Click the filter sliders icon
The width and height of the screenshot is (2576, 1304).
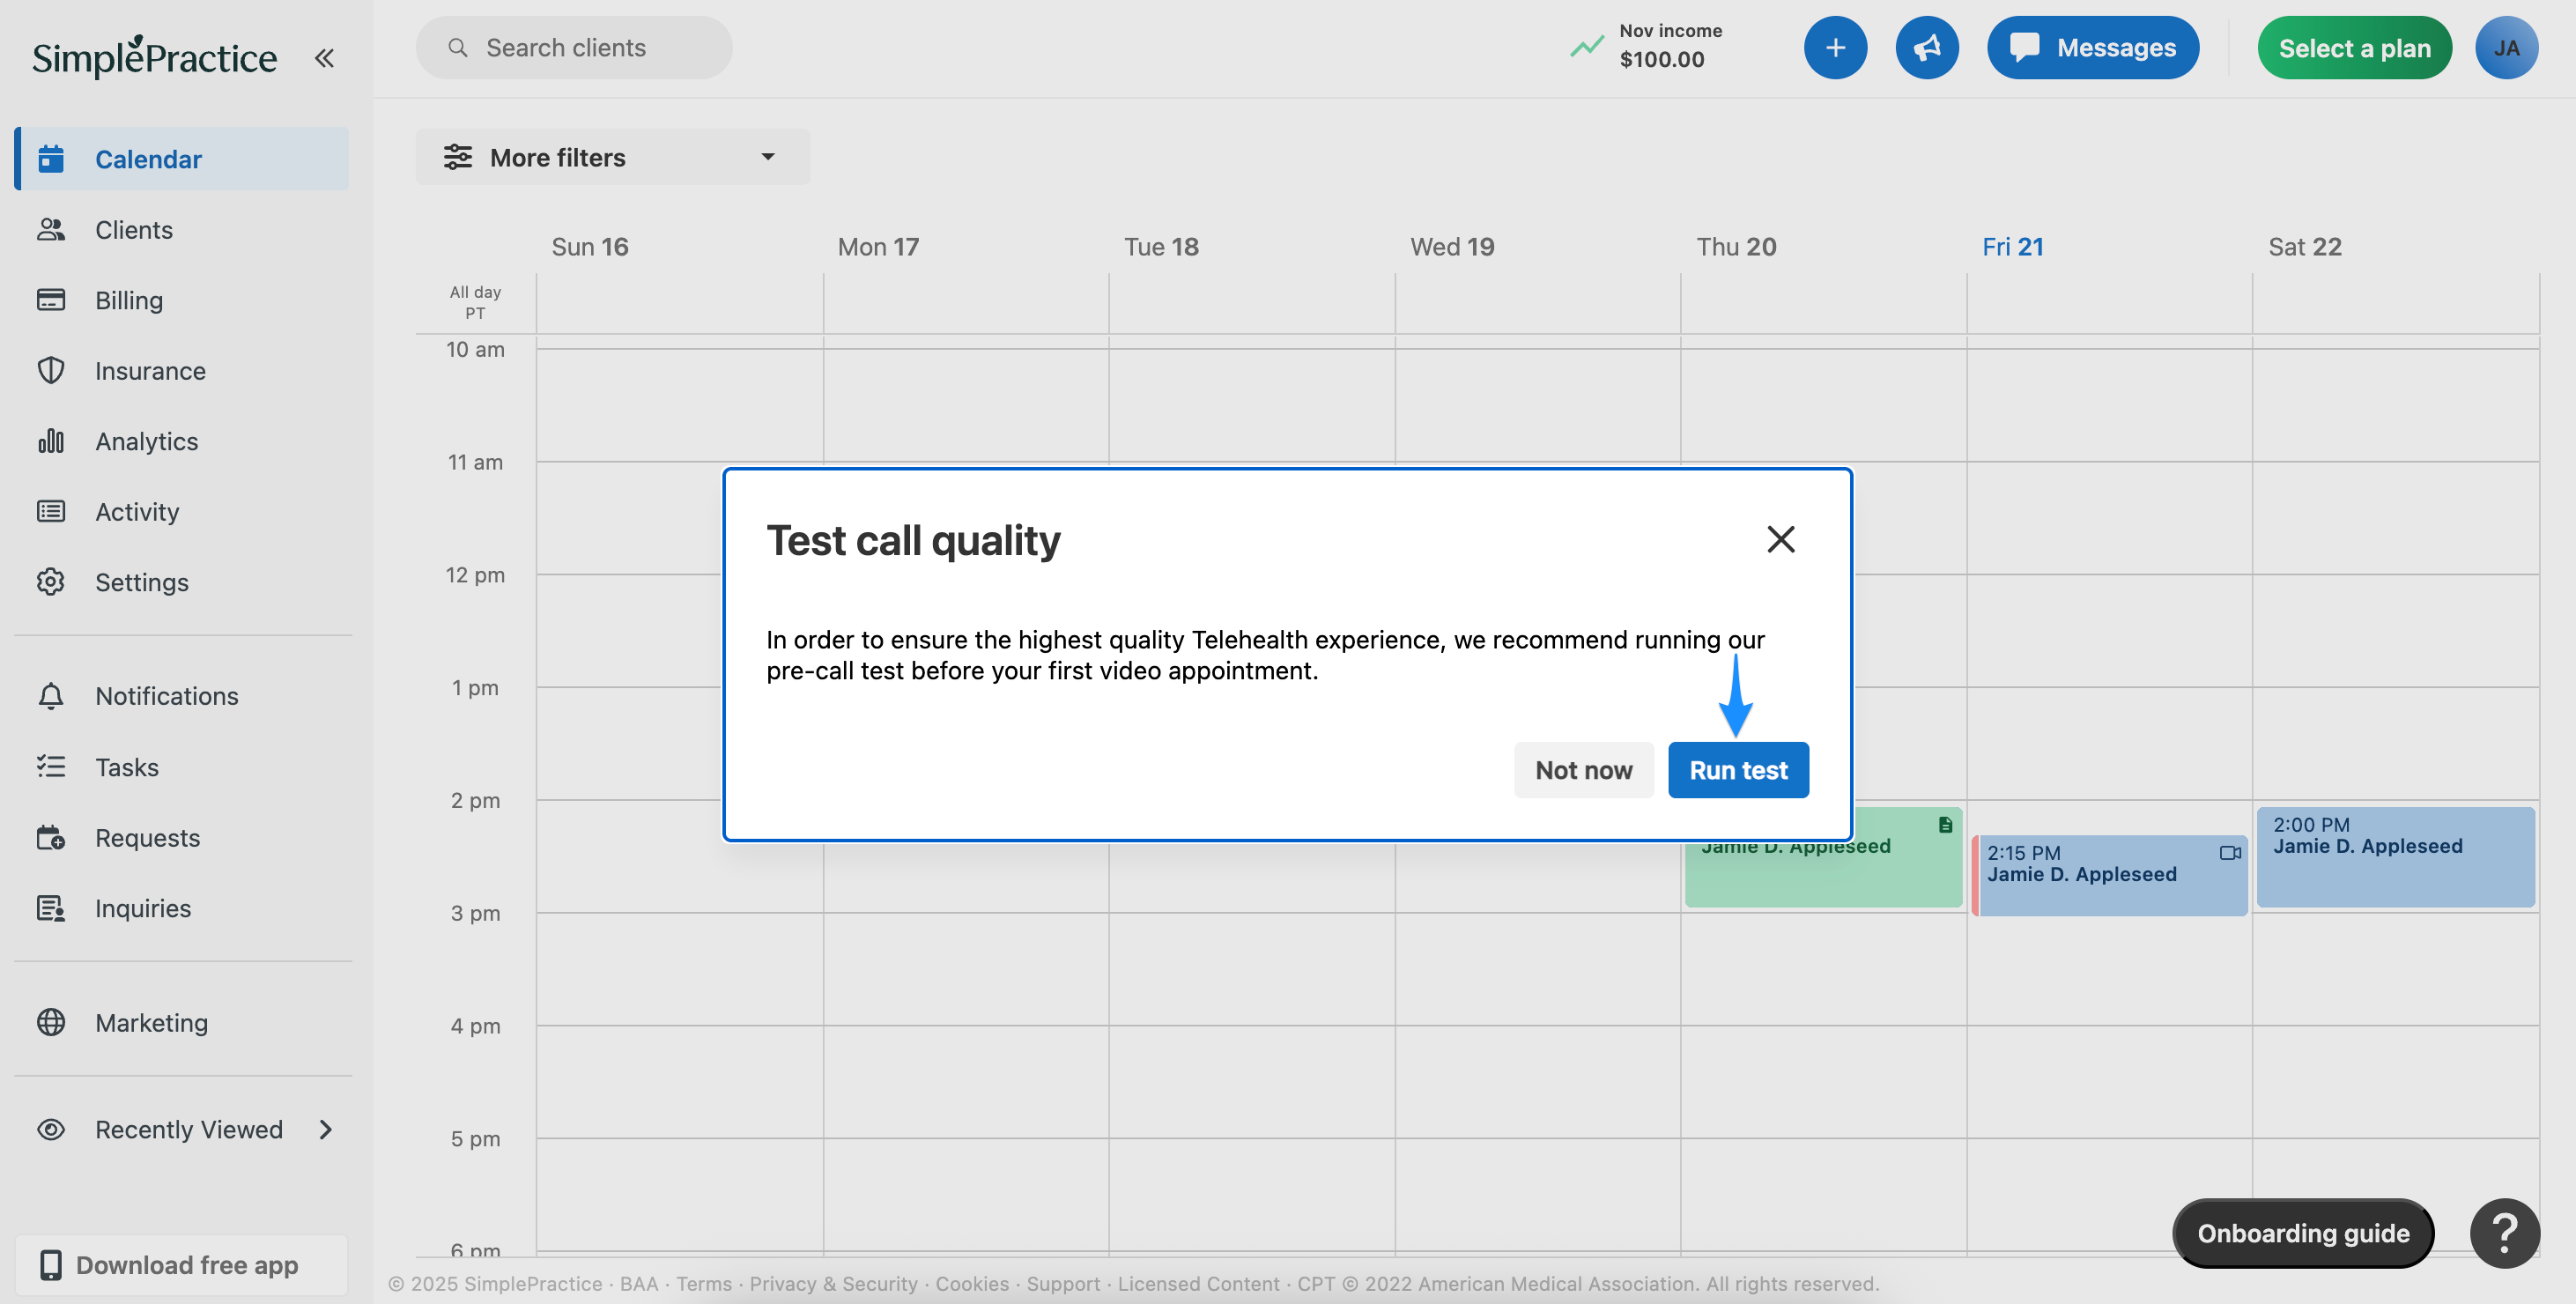coord(458,157)
